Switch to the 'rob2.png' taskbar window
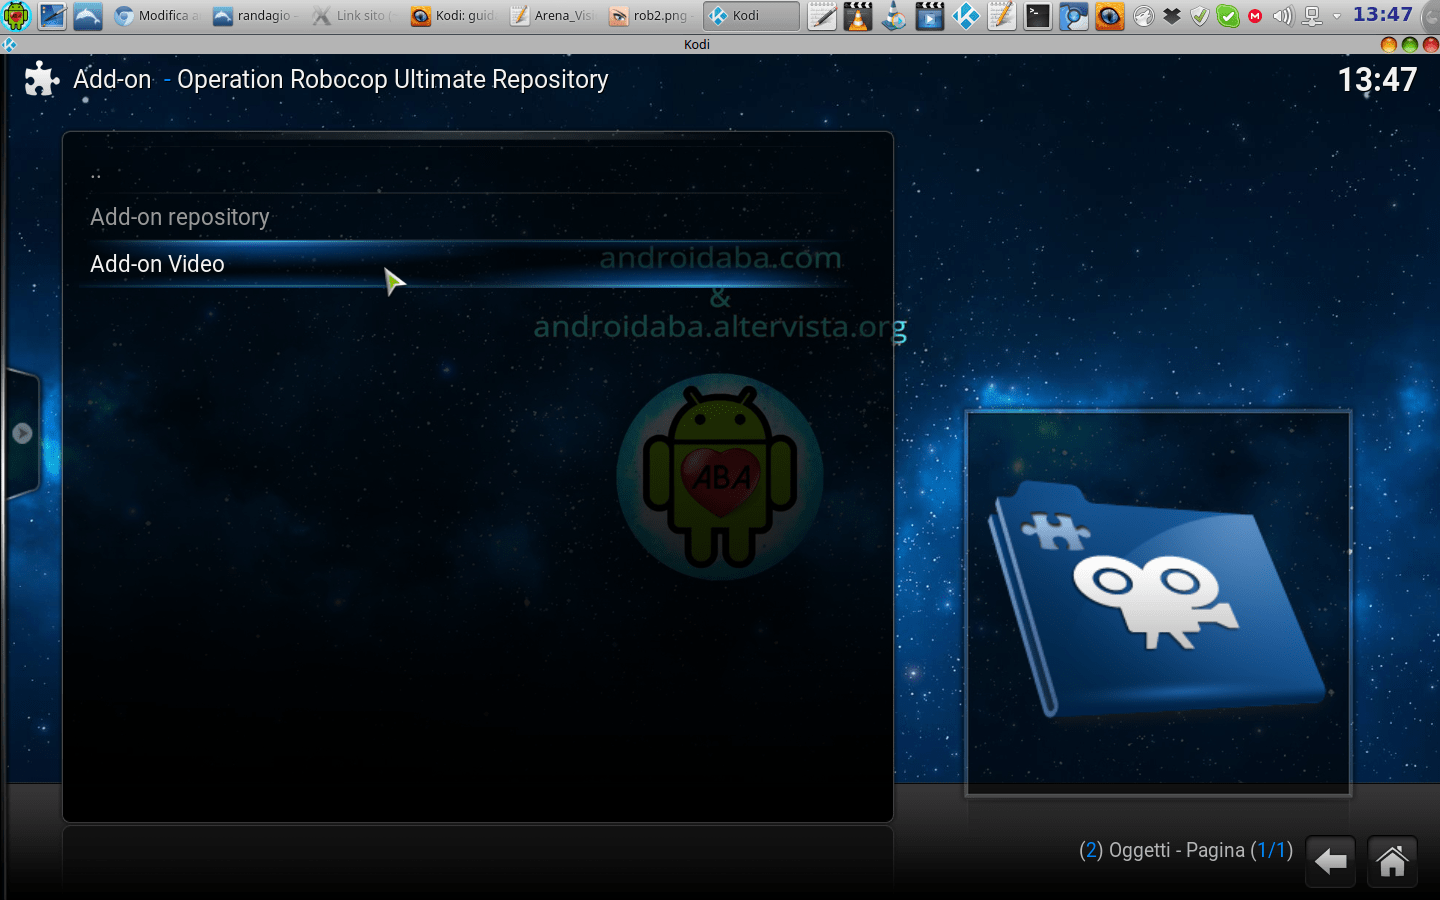Viewport: 1440px width, 900px height. [x=651, y=16]
